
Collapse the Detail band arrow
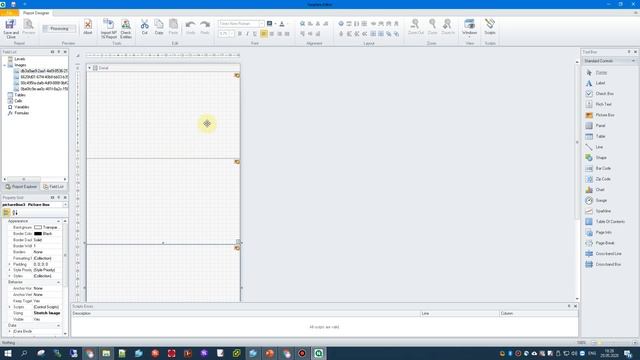coord(89,68)
